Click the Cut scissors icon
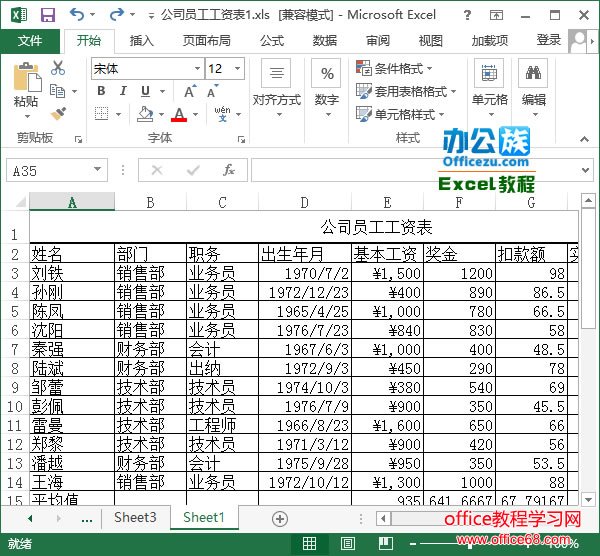The image size is (600, 556). click(58, 68)
